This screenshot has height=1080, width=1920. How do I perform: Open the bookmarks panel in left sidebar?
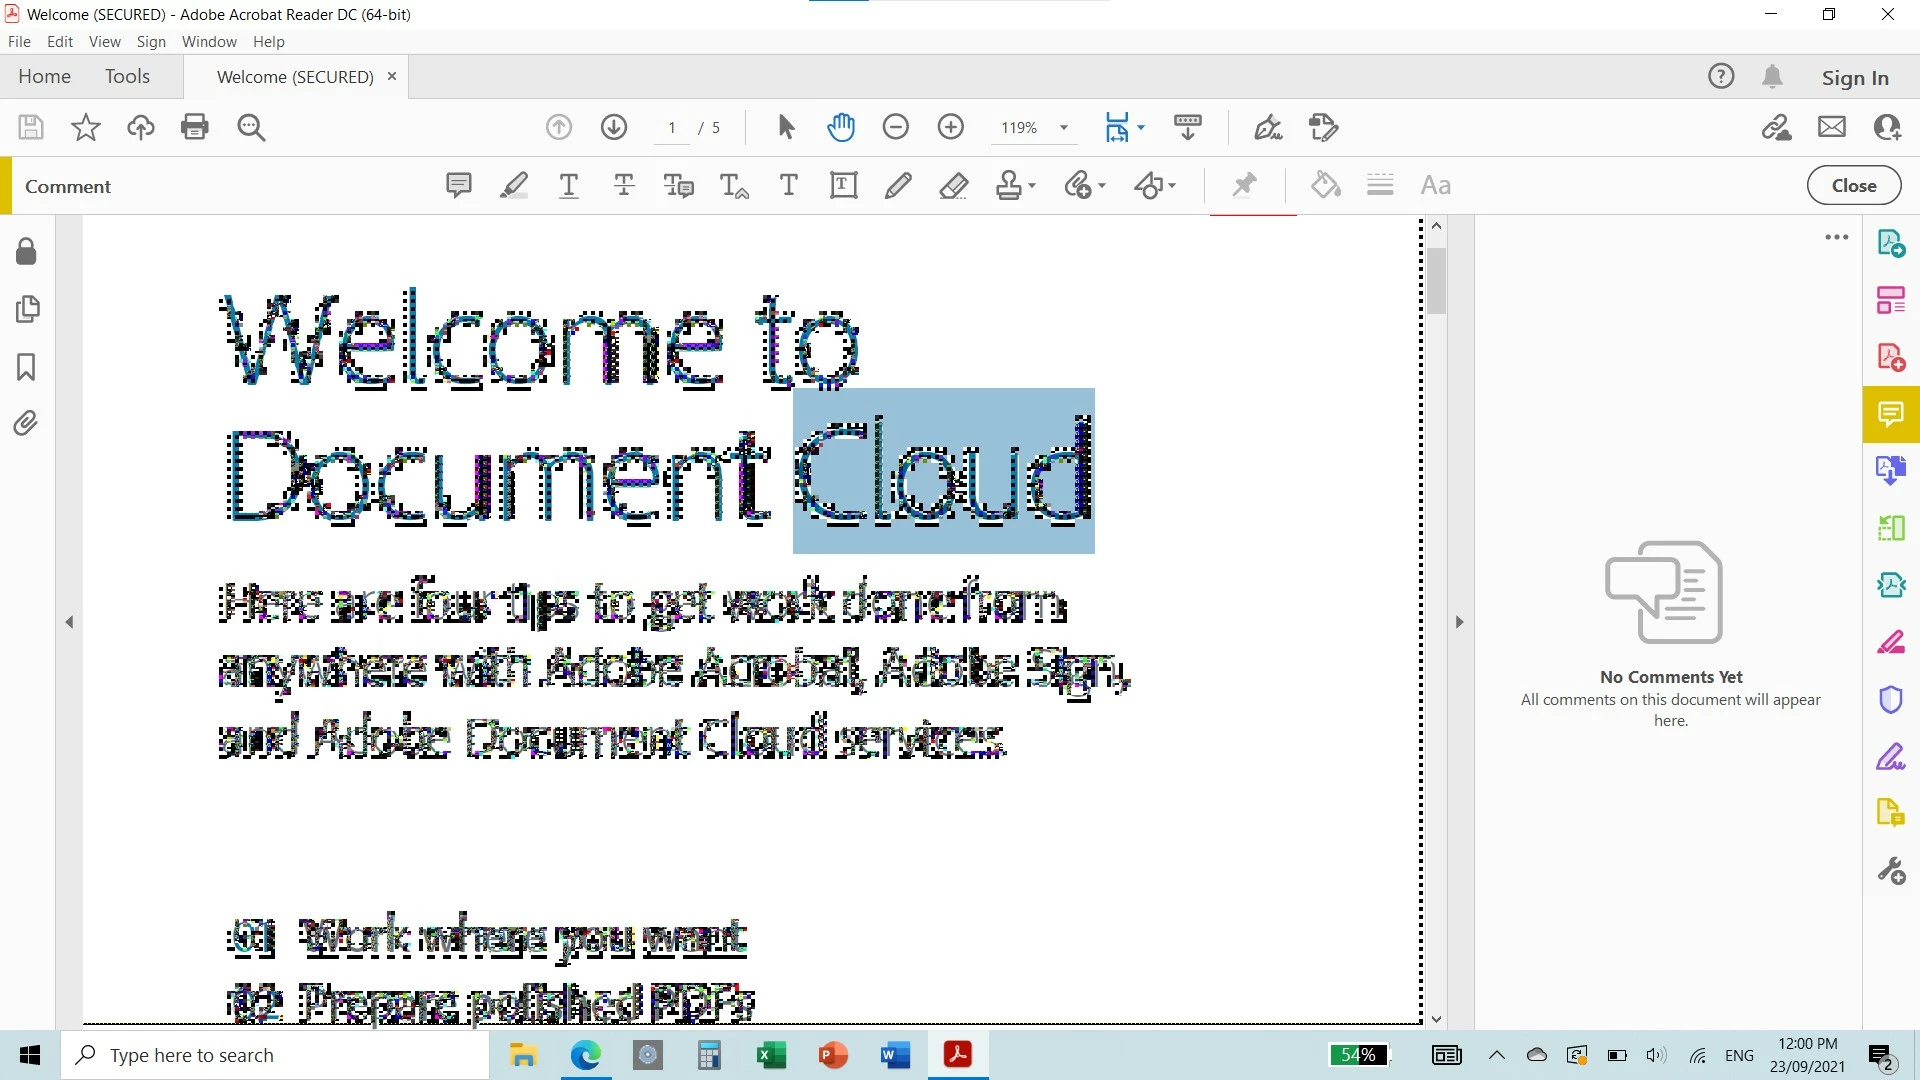coord(26,367)
